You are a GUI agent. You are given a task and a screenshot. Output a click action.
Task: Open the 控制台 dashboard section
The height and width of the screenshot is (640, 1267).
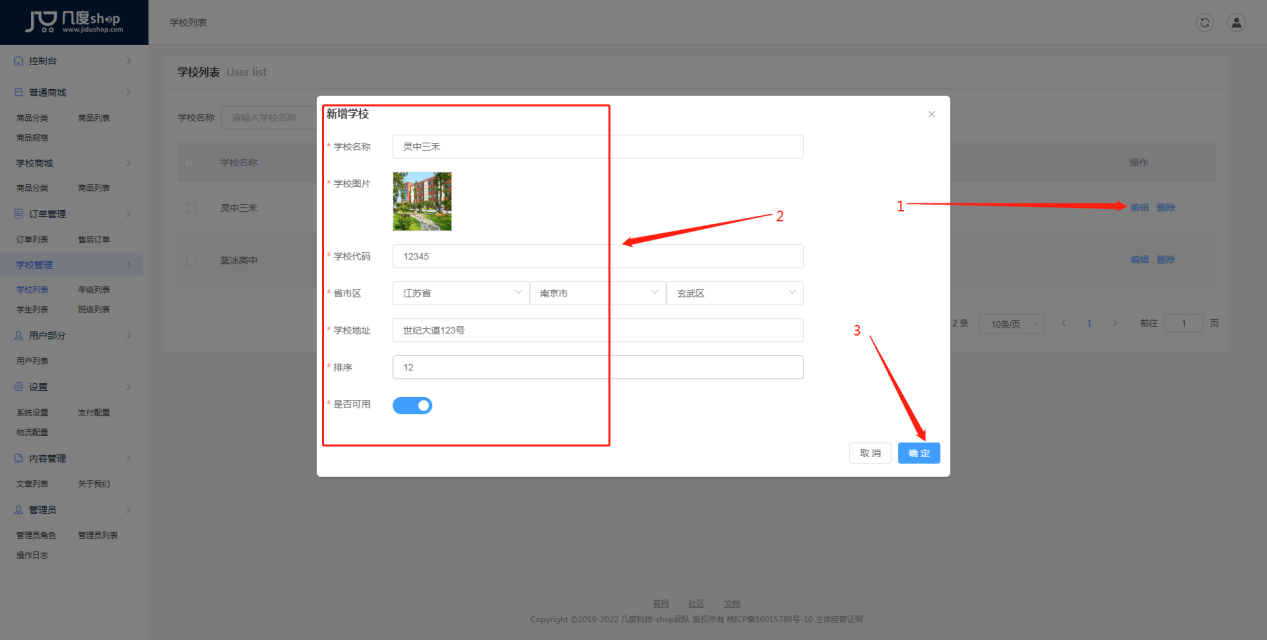[x=40, y=60]
